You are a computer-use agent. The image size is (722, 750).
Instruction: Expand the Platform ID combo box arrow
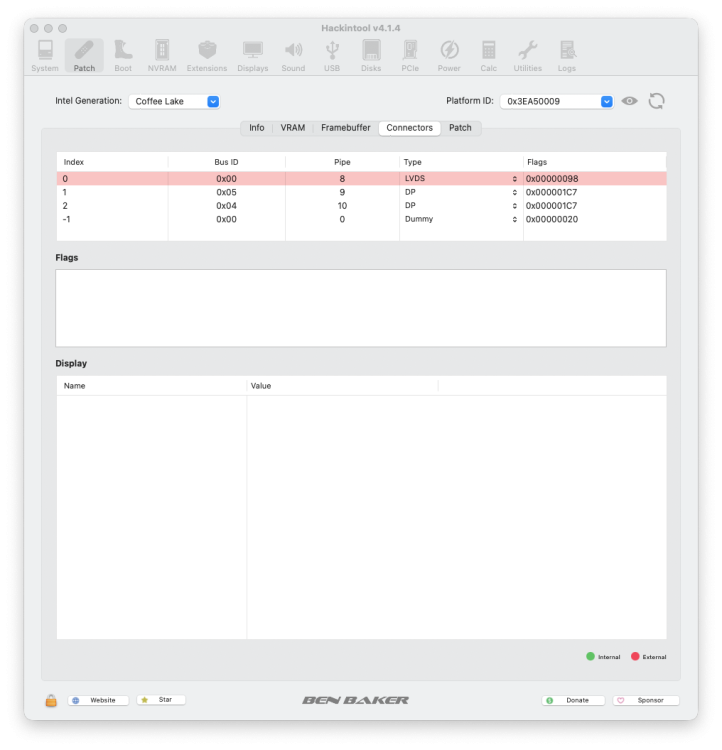607,101
